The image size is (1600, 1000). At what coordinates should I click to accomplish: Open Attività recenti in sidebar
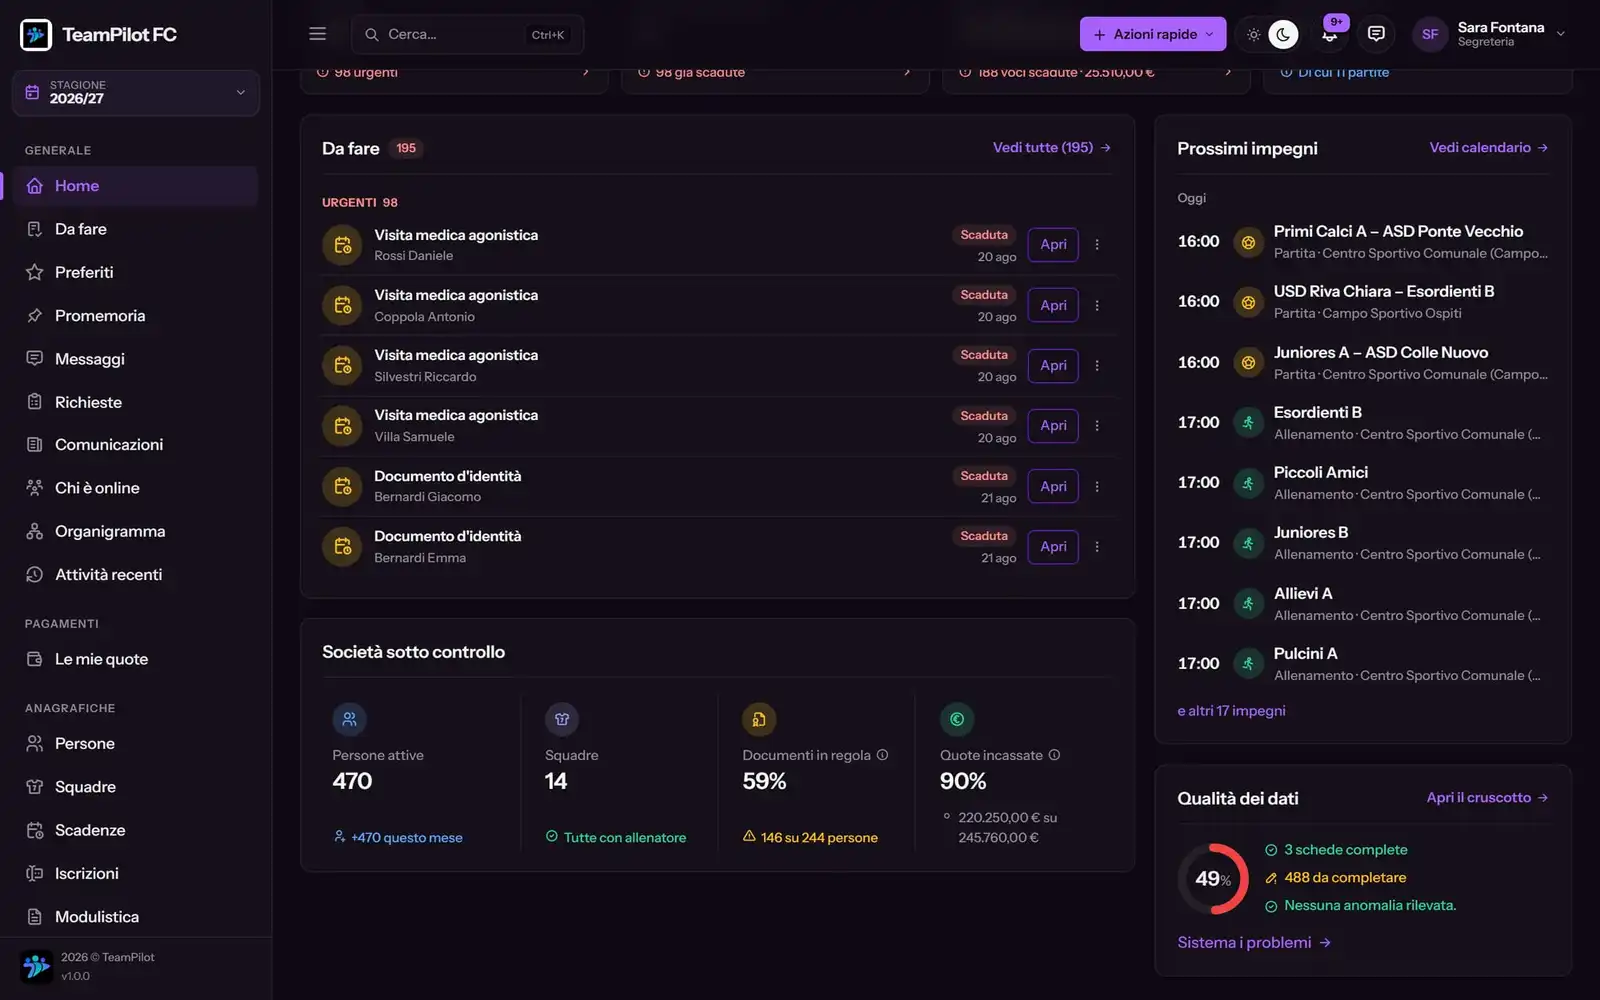(136, 575)
